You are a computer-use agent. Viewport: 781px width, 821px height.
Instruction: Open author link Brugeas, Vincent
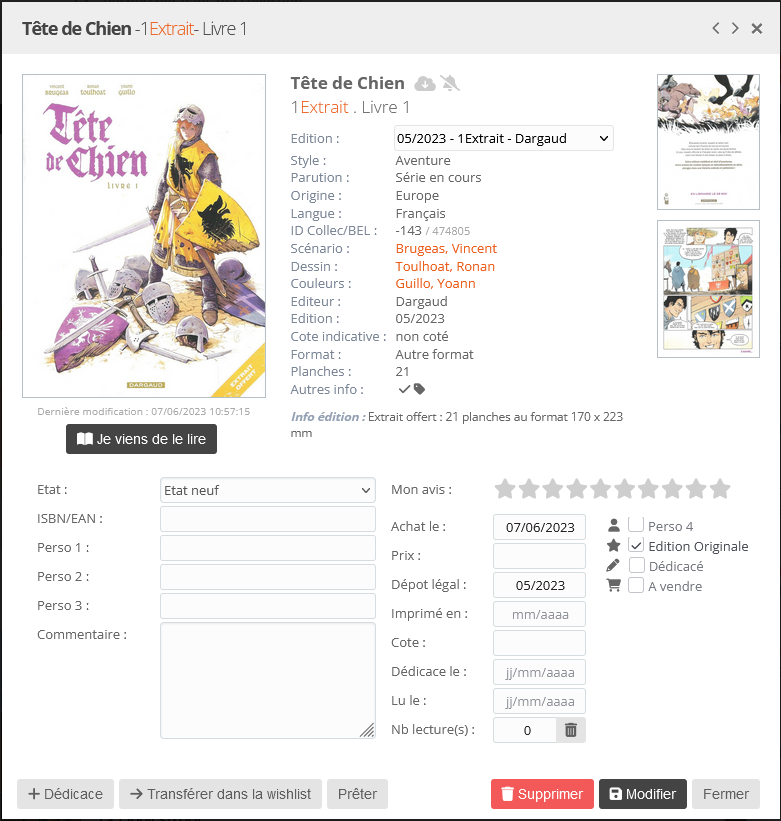(446, 248)
